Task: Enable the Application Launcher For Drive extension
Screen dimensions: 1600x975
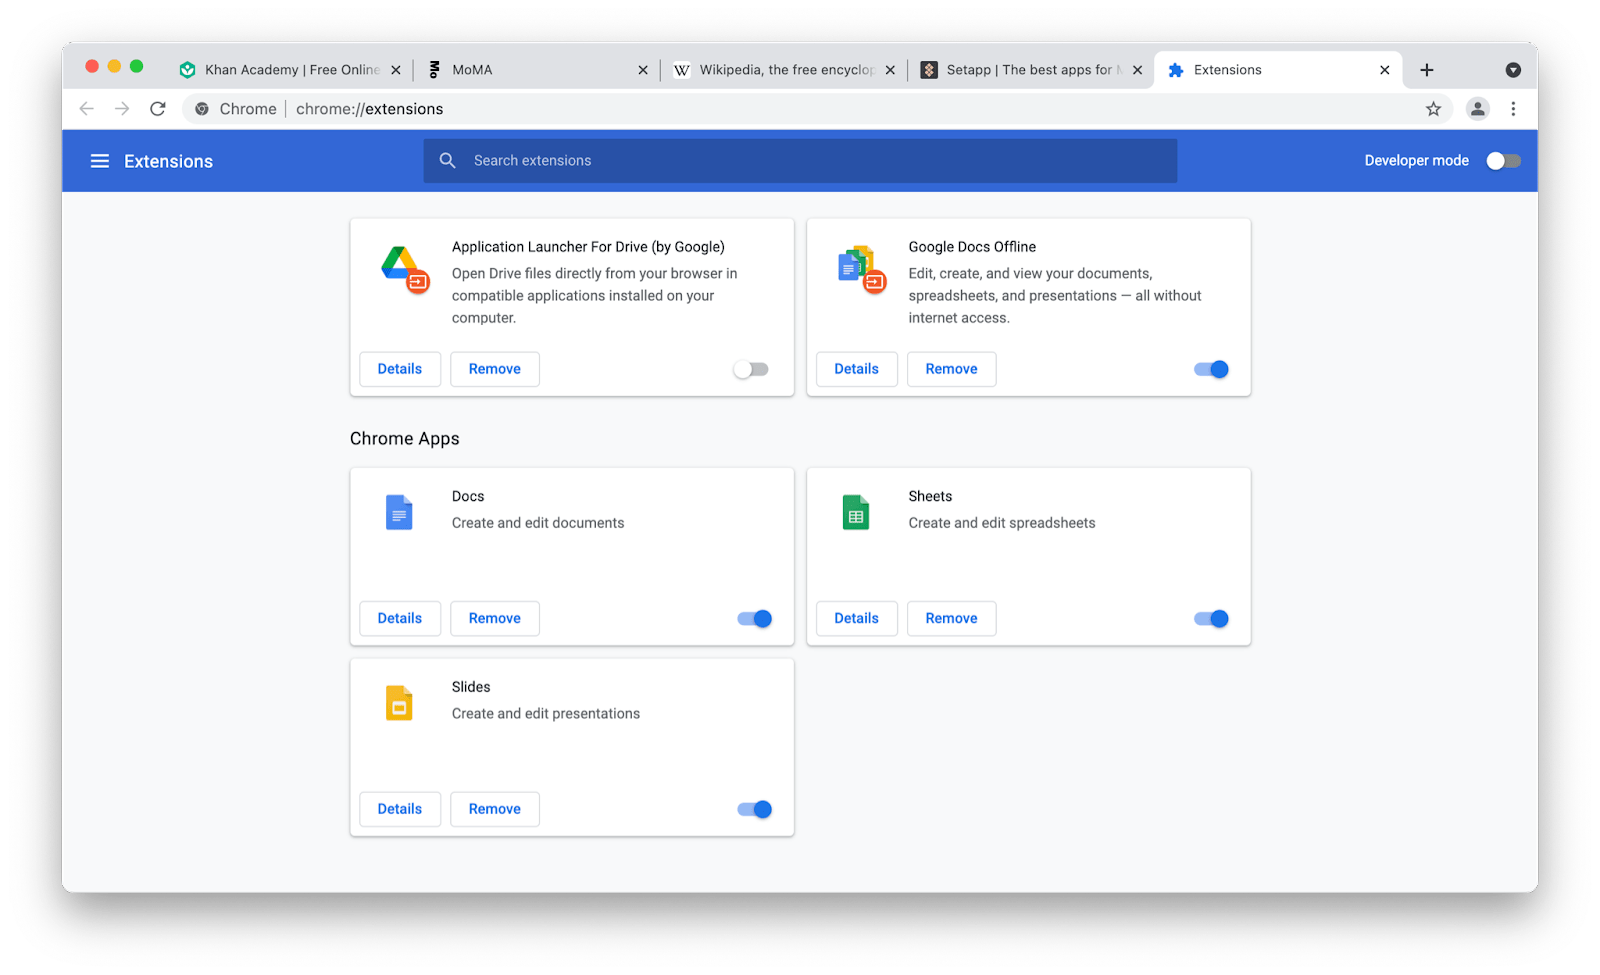Action: pos(751,369)
